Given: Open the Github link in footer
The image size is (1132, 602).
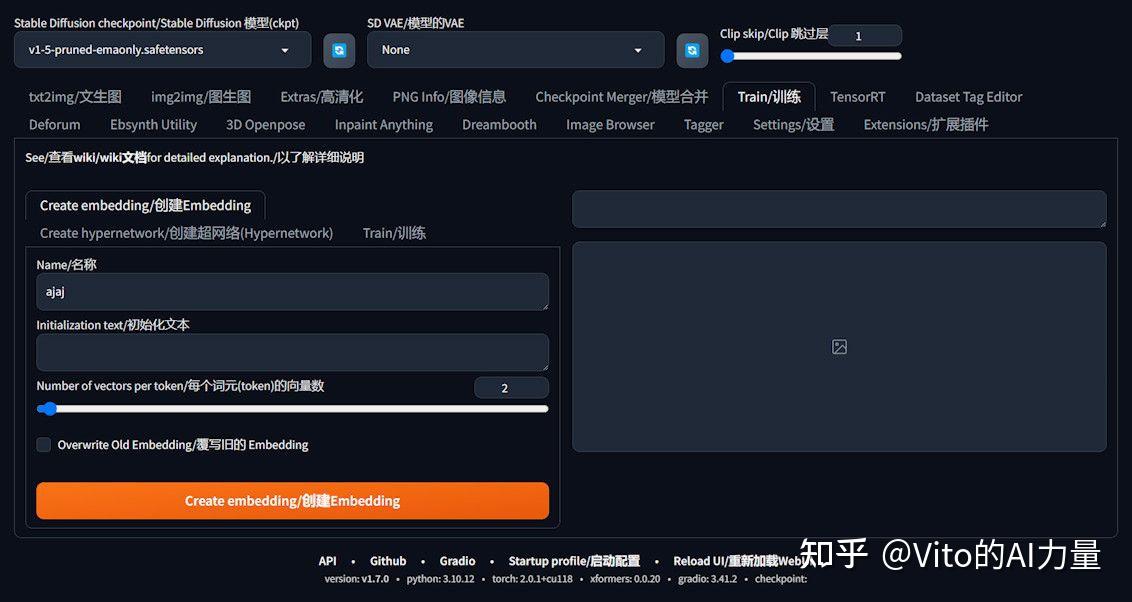Looking at the screenshot, I should [x=388, y=561].
